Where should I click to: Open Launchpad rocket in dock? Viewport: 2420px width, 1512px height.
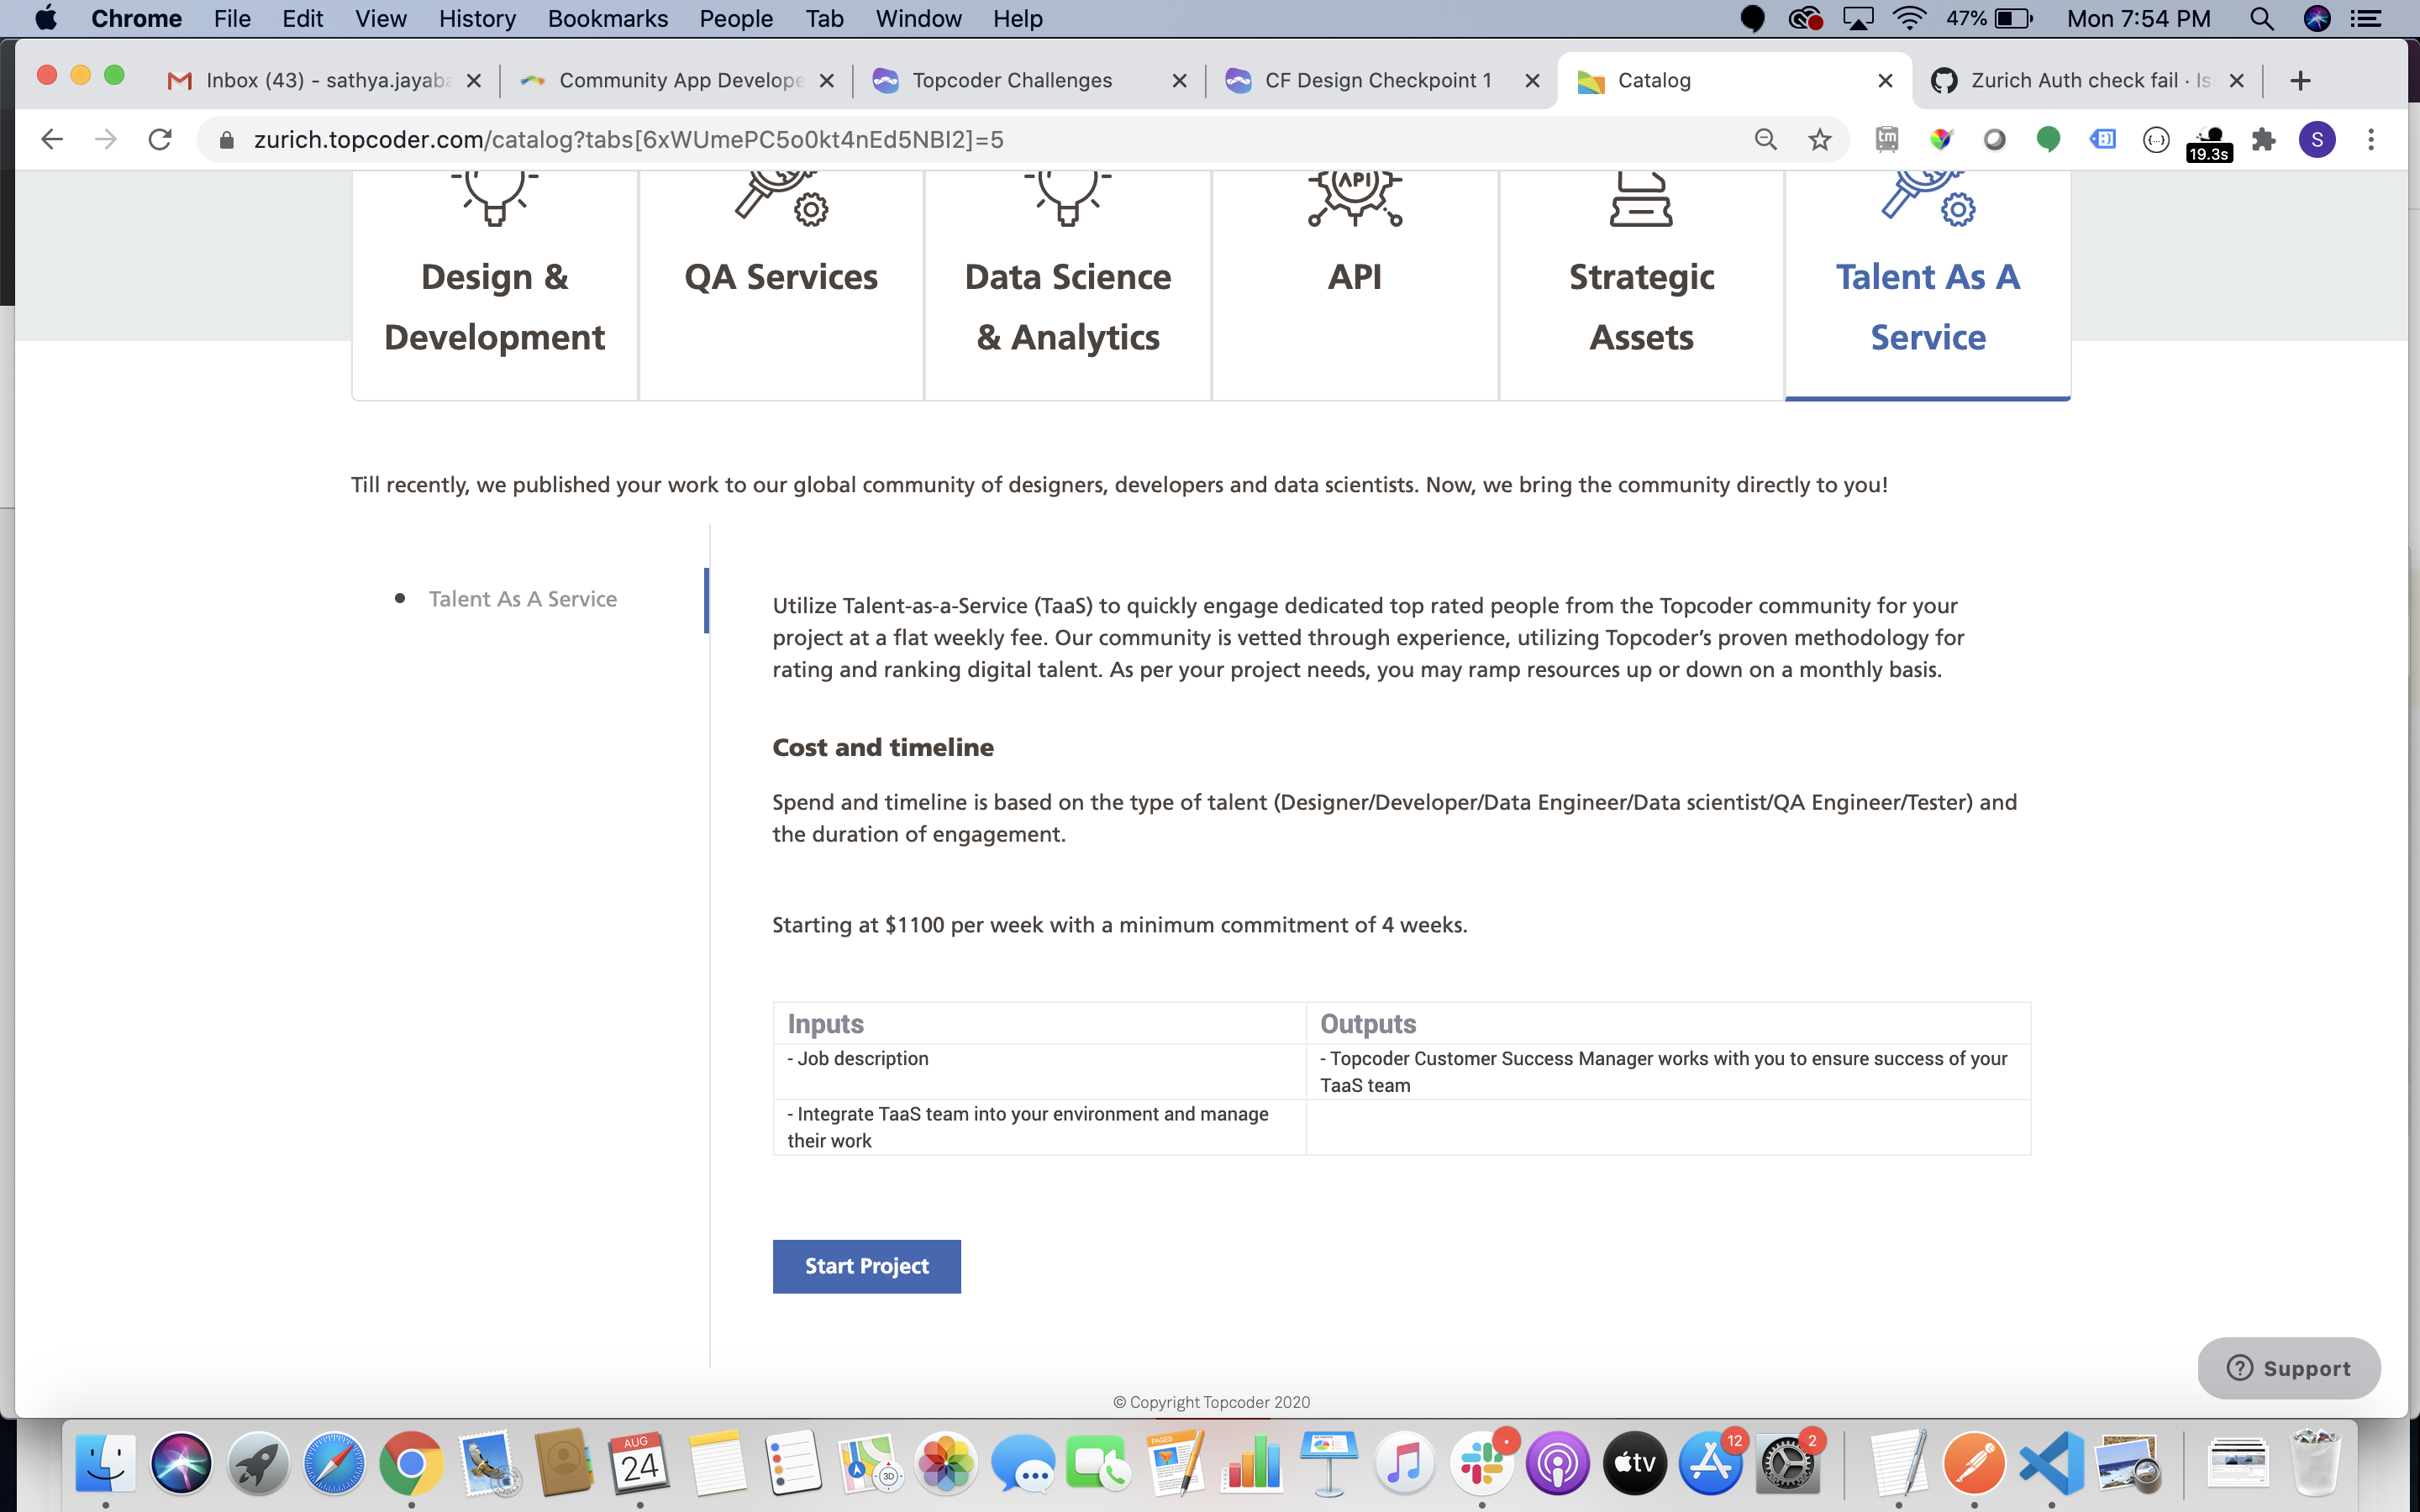click(258, 1464)
